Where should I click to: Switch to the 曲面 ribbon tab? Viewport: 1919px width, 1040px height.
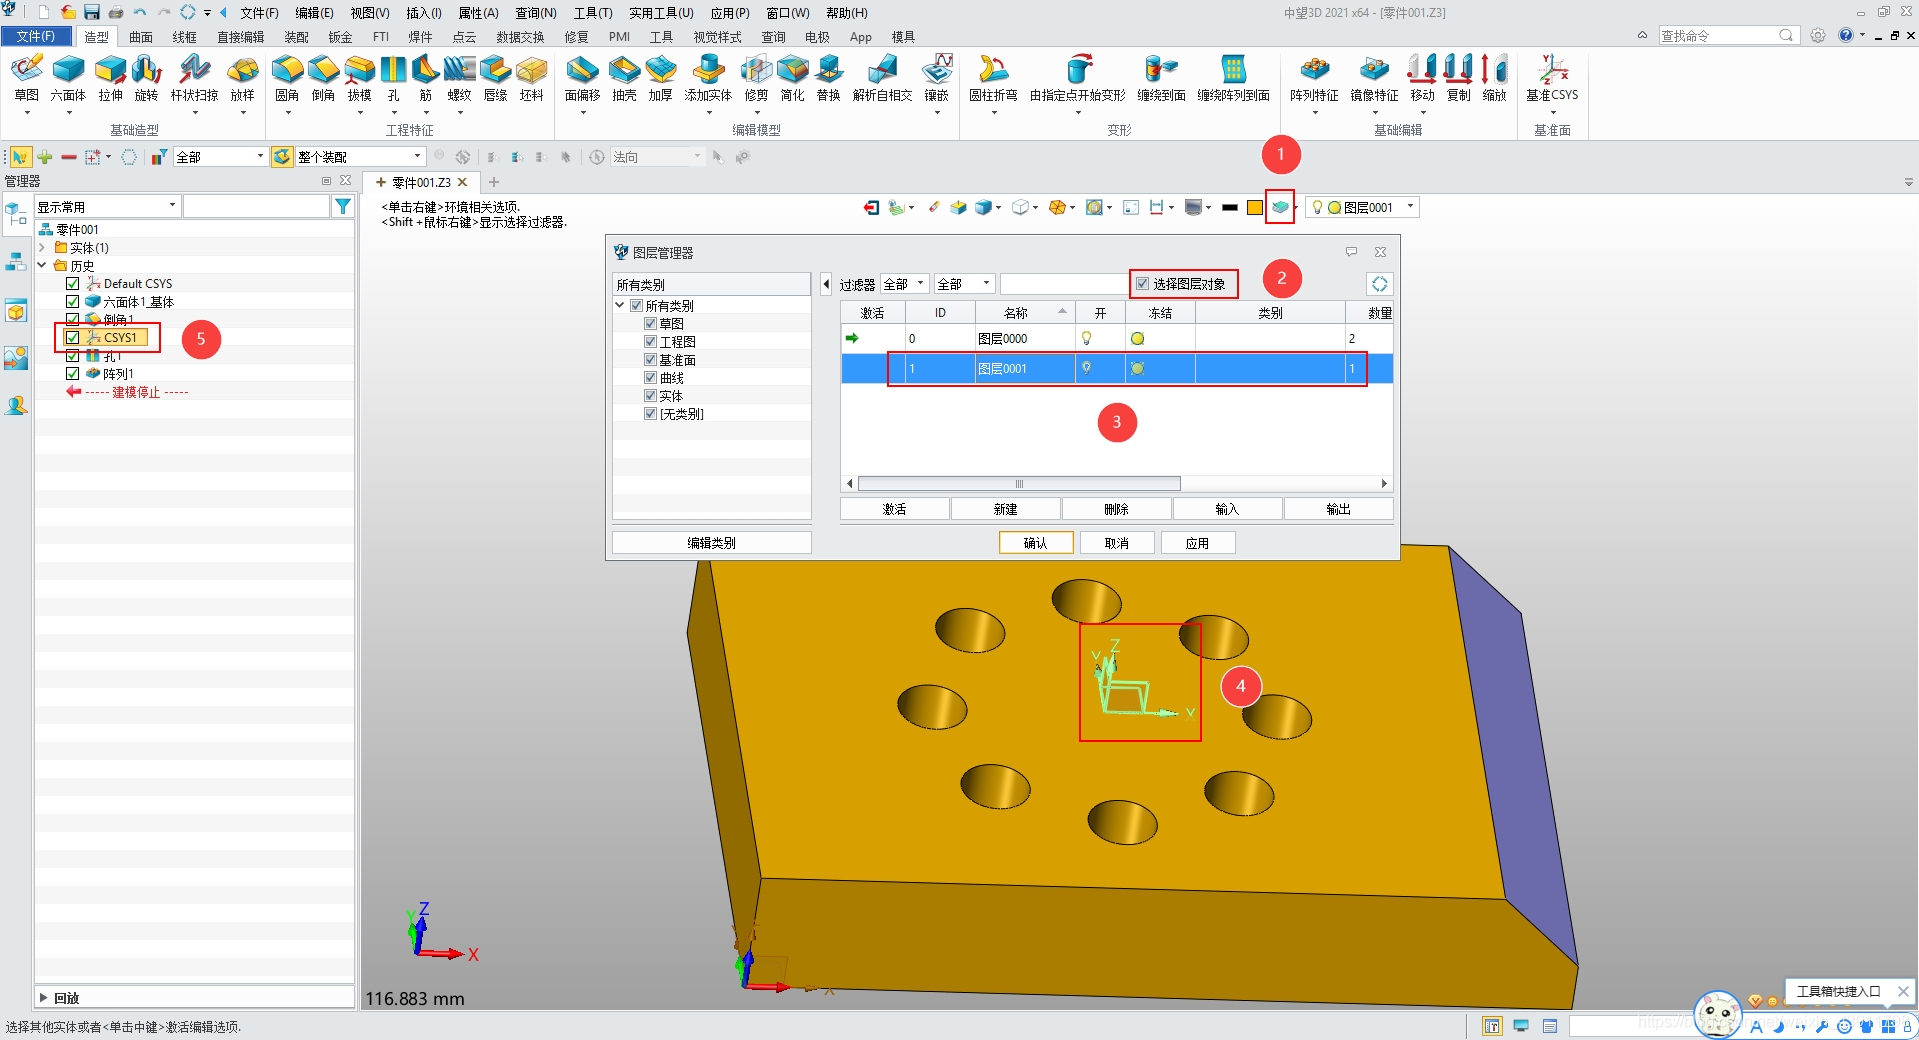(x=141, y=37)
